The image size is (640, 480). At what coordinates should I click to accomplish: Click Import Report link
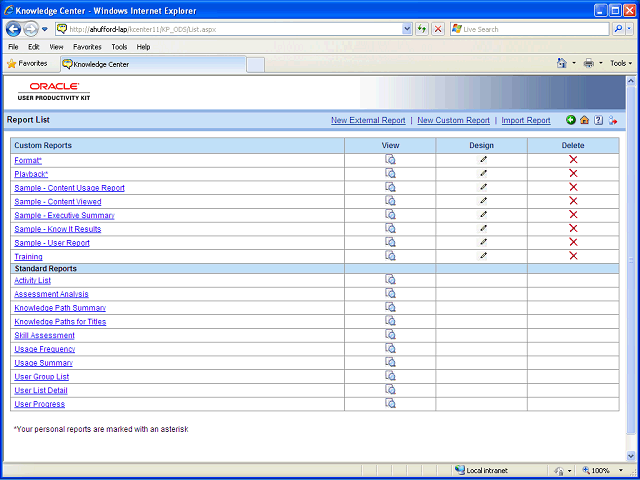pyautogui.click(x=526, y=120)
